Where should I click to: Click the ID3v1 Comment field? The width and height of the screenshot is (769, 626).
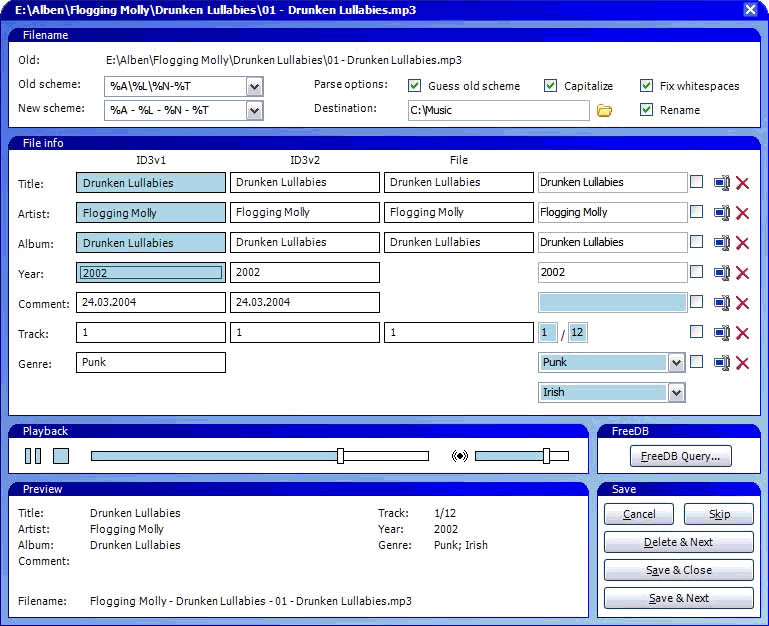pyautogui.click(x=151, y=302)
